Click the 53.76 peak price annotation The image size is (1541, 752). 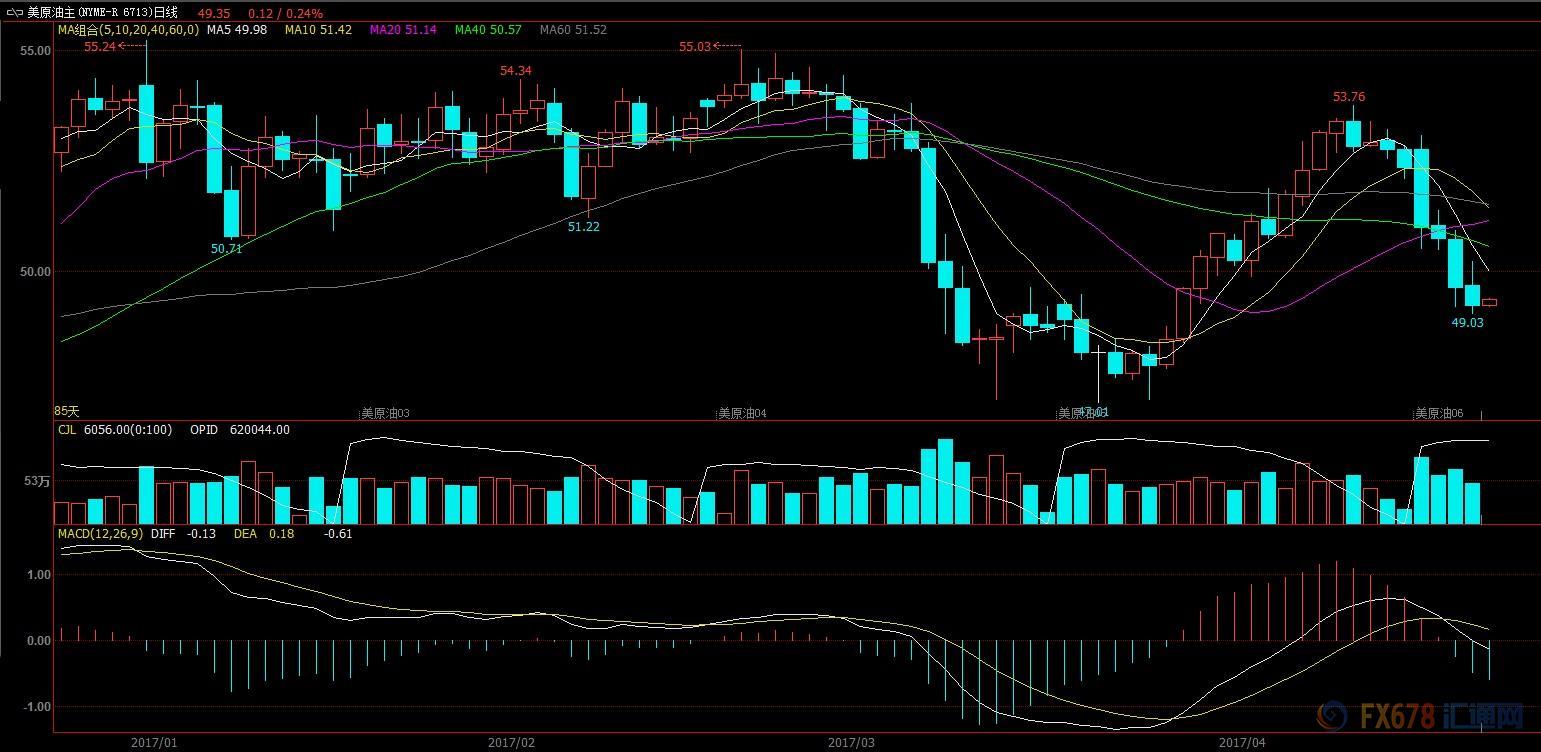click(1348, 97)
